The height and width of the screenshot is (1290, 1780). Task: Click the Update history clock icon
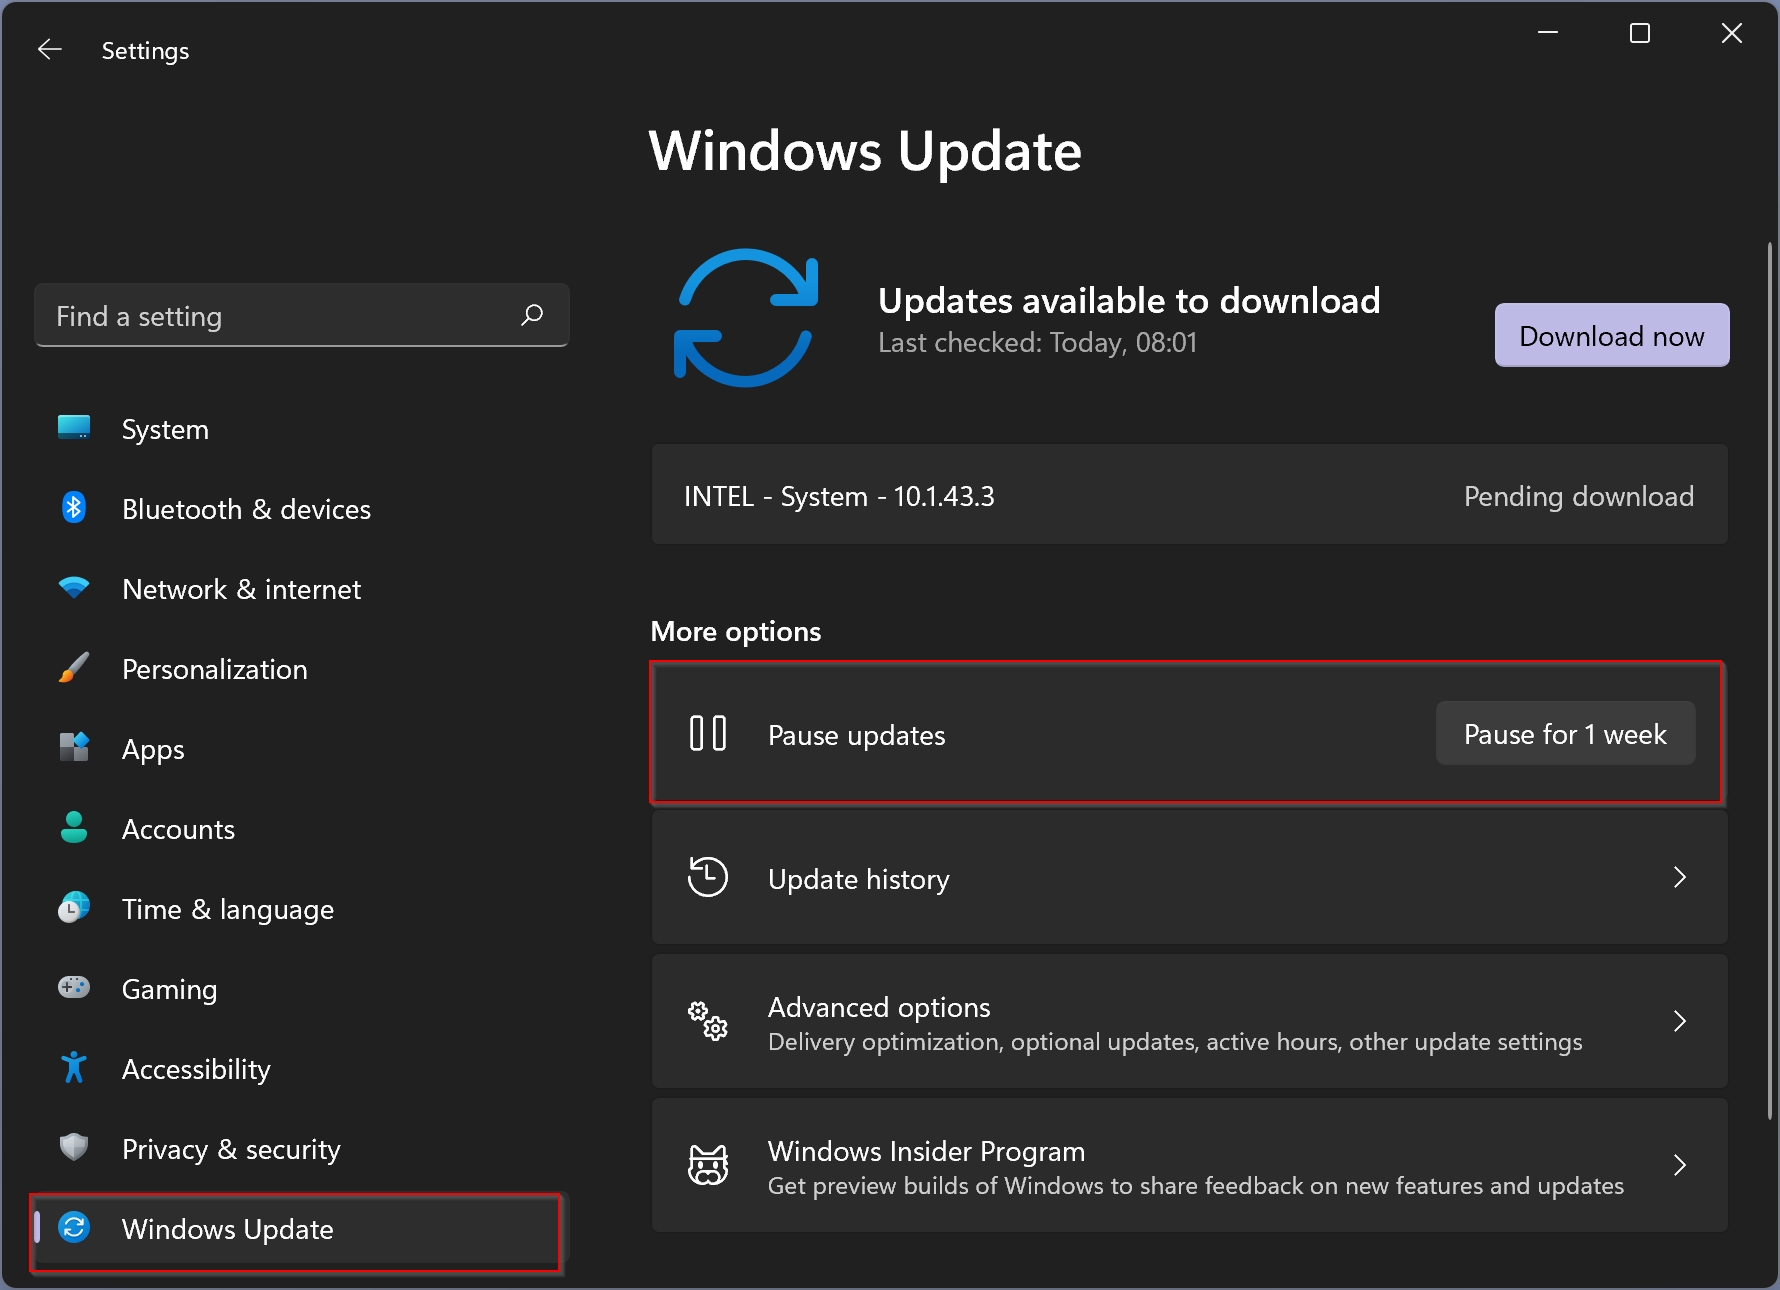click(708, 877)
